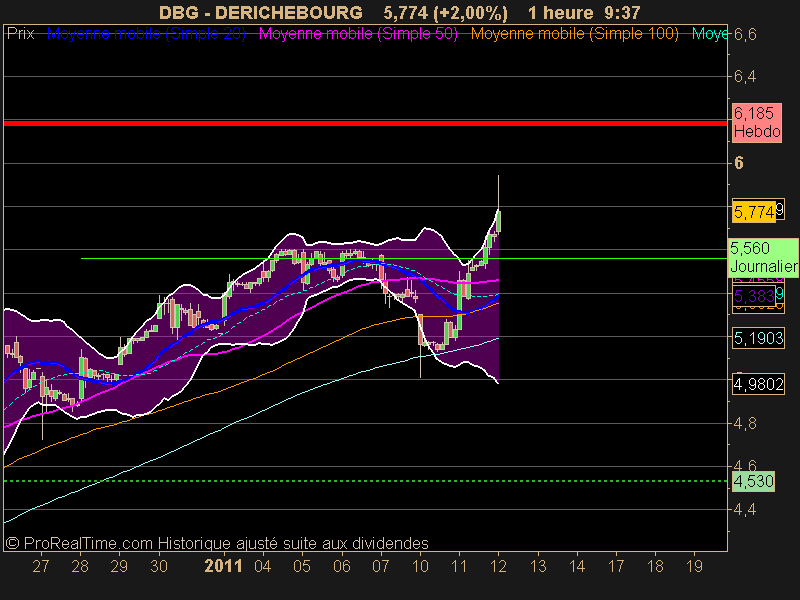Click the "06" date on the time axis
The width and height of the screenshot is (800, 600).
(x=342, y=566)
